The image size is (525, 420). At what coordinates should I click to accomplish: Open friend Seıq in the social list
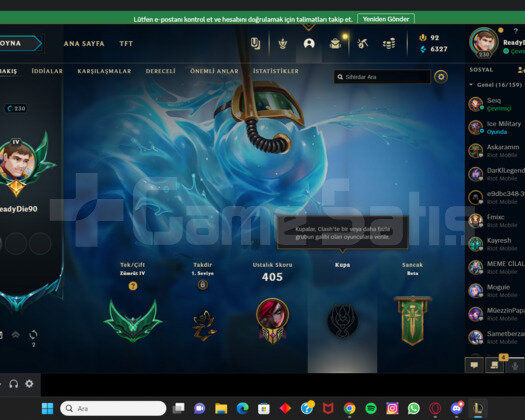click(x=496, y=104)
